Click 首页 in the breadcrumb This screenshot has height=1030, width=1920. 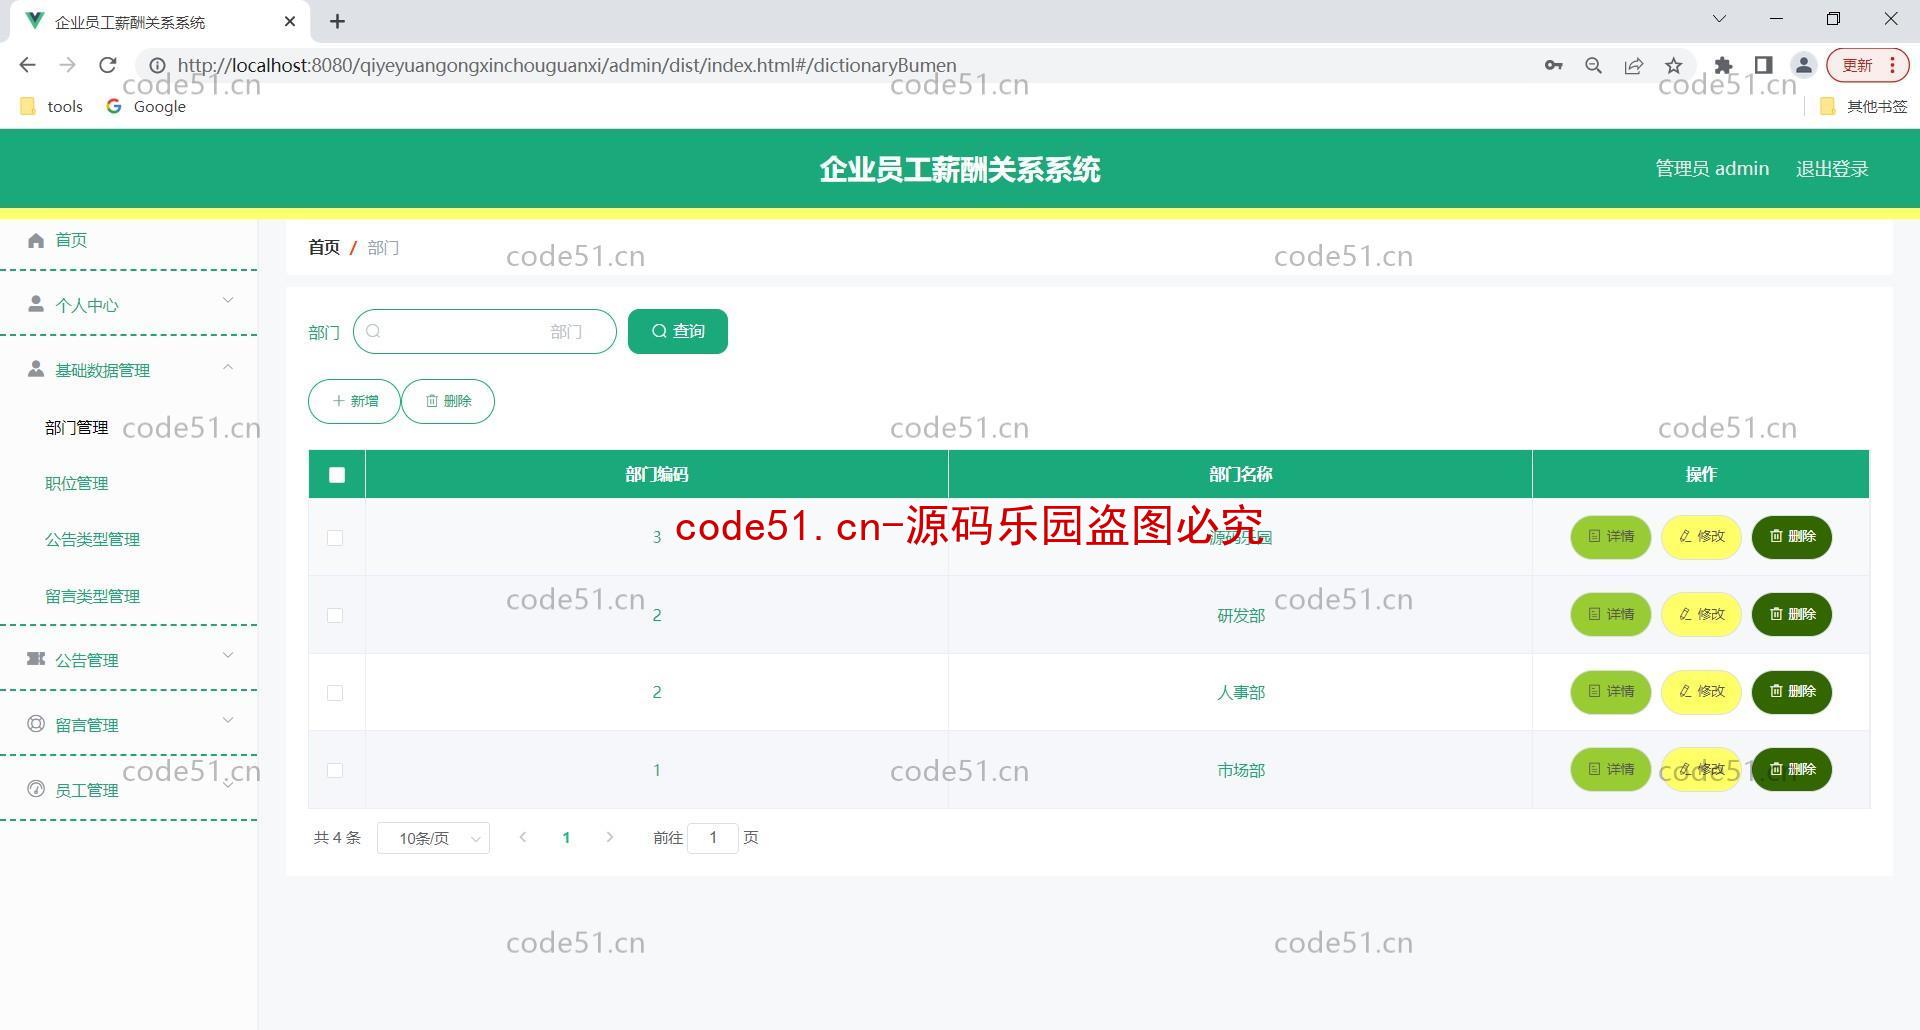coord(324,247)
